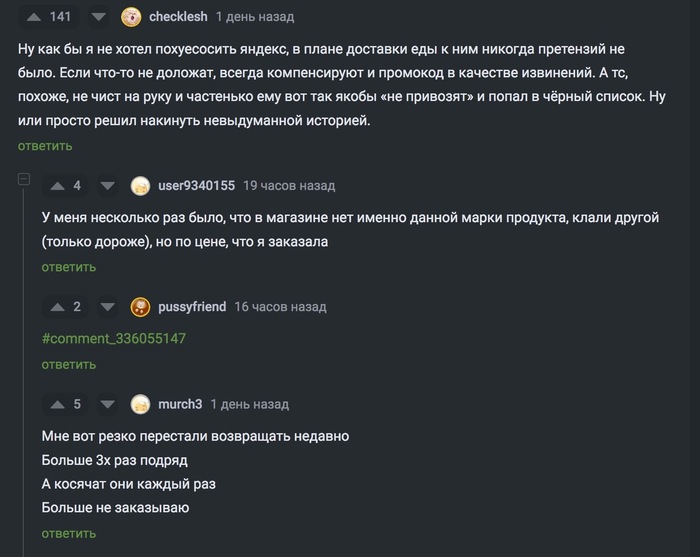Open checklesh's profile avatar
The height and width of the screenshot is (557, 700).
pos(131,17)
